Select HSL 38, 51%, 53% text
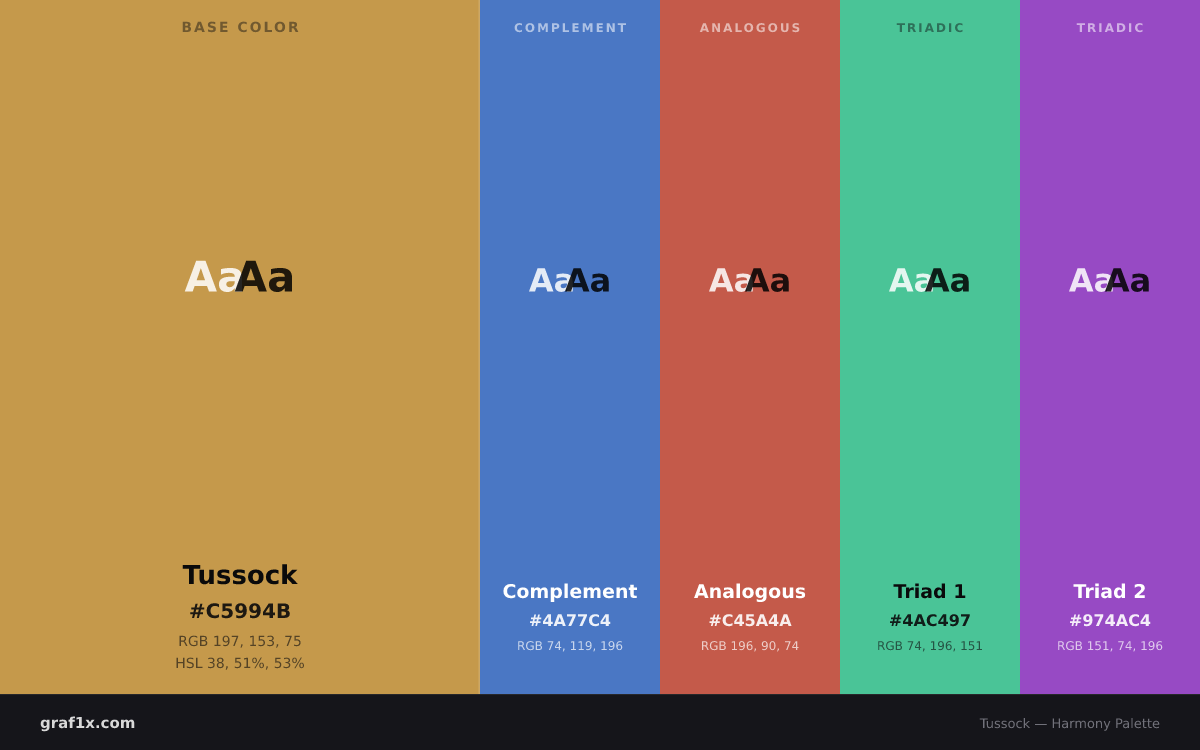Viewport: 1200px width, 750px height. (240, 663)
